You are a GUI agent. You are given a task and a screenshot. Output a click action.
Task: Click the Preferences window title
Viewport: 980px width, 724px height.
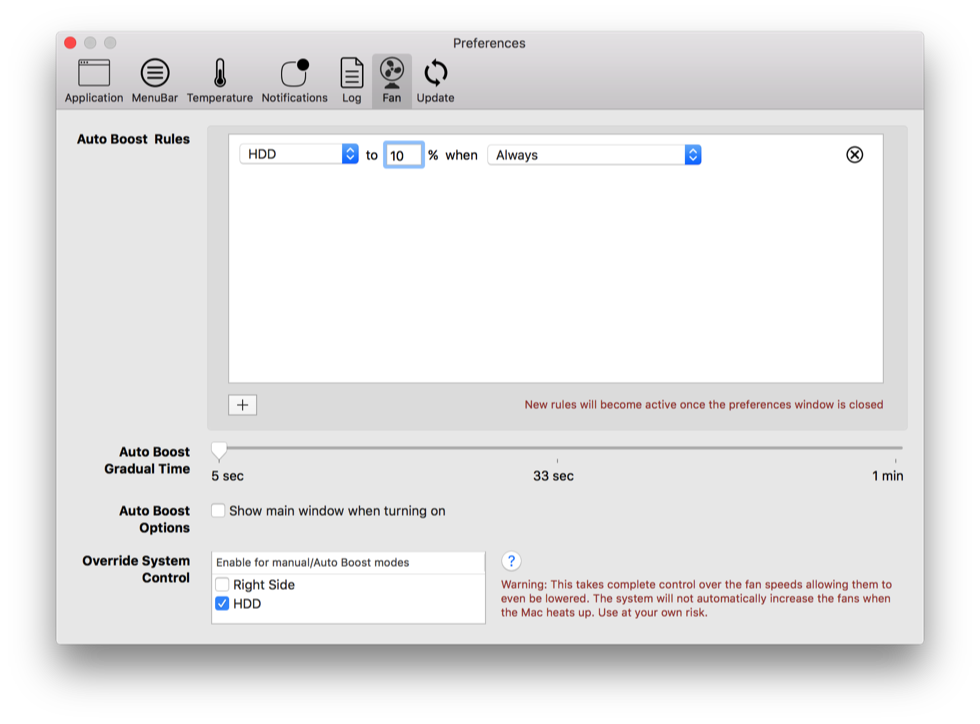pyautogui.click(x=489, y=43)
